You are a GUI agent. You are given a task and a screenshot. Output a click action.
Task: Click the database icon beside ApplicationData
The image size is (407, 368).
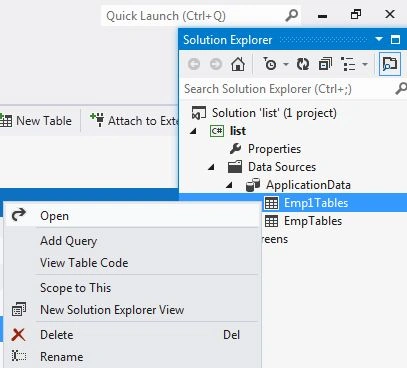click(253, 185)
